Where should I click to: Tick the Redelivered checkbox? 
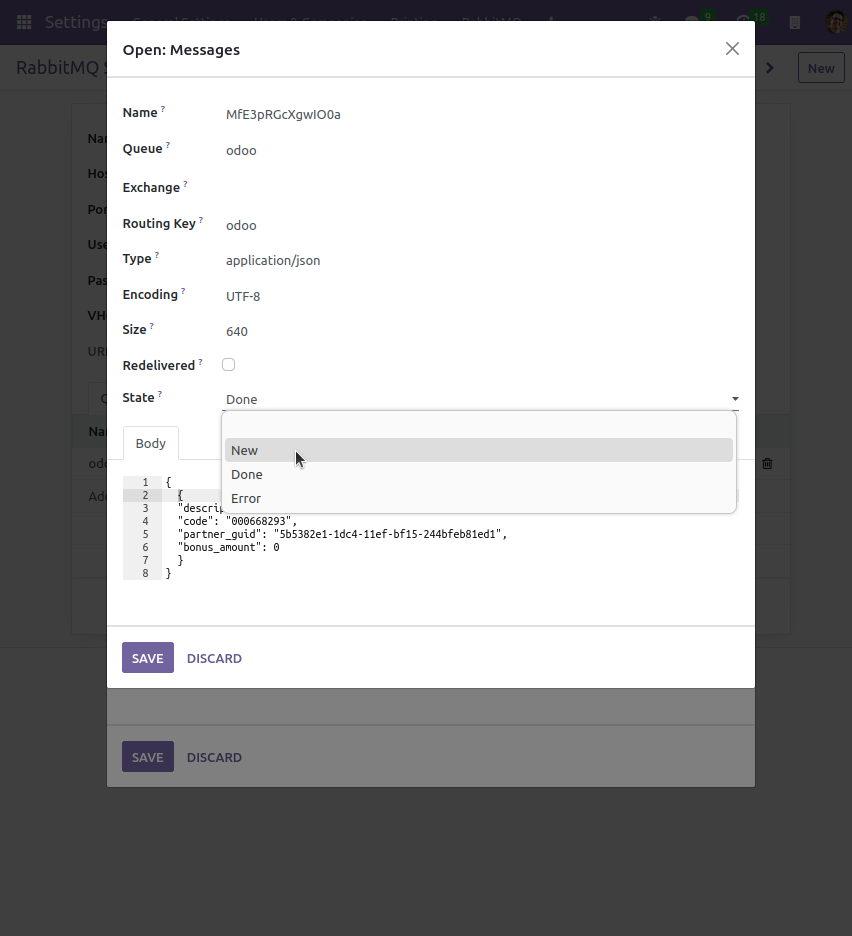(228, 365)
